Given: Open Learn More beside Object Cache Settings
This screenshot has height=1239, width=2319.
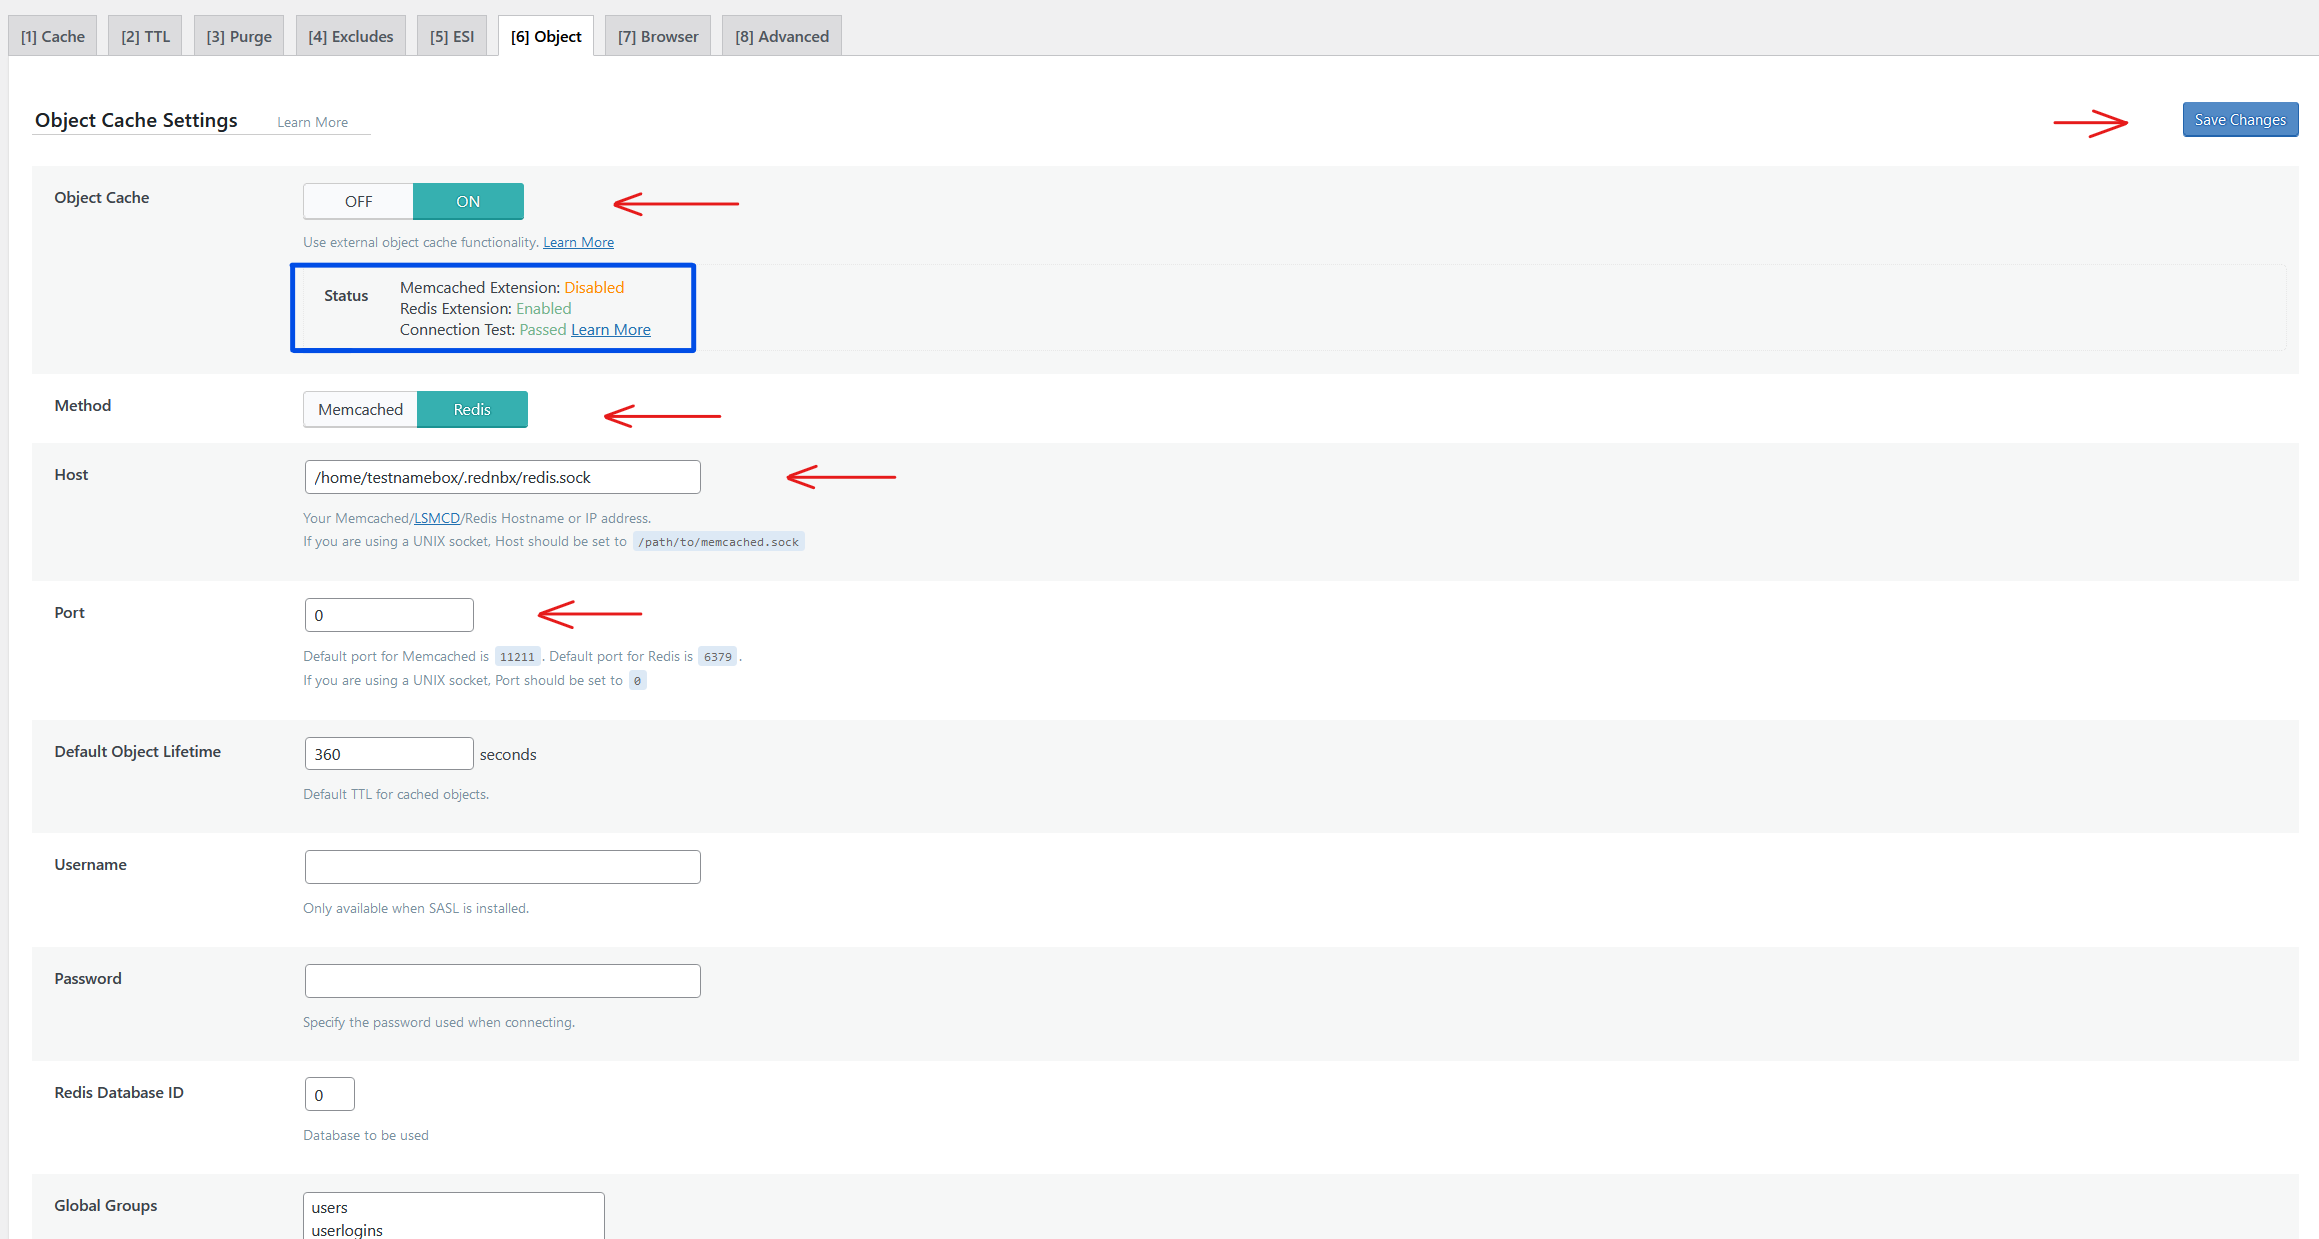Looking at the screenshot, I should [312, 122].
